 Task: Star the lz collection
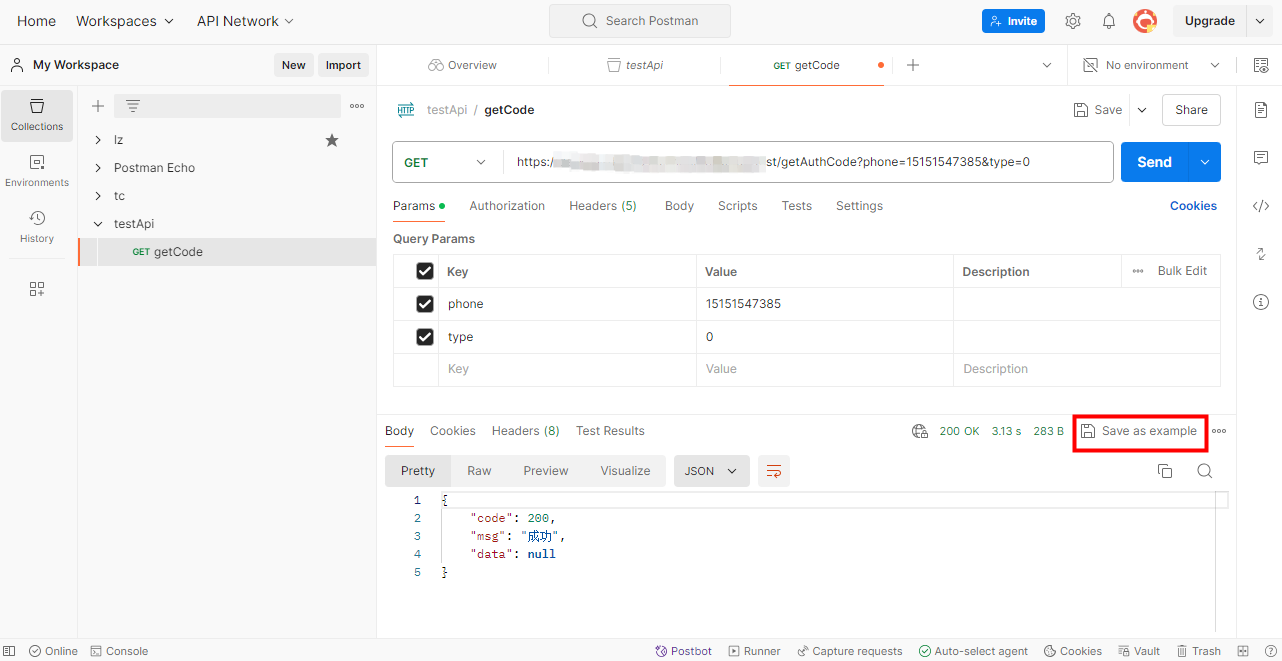(x=332, y=140)
